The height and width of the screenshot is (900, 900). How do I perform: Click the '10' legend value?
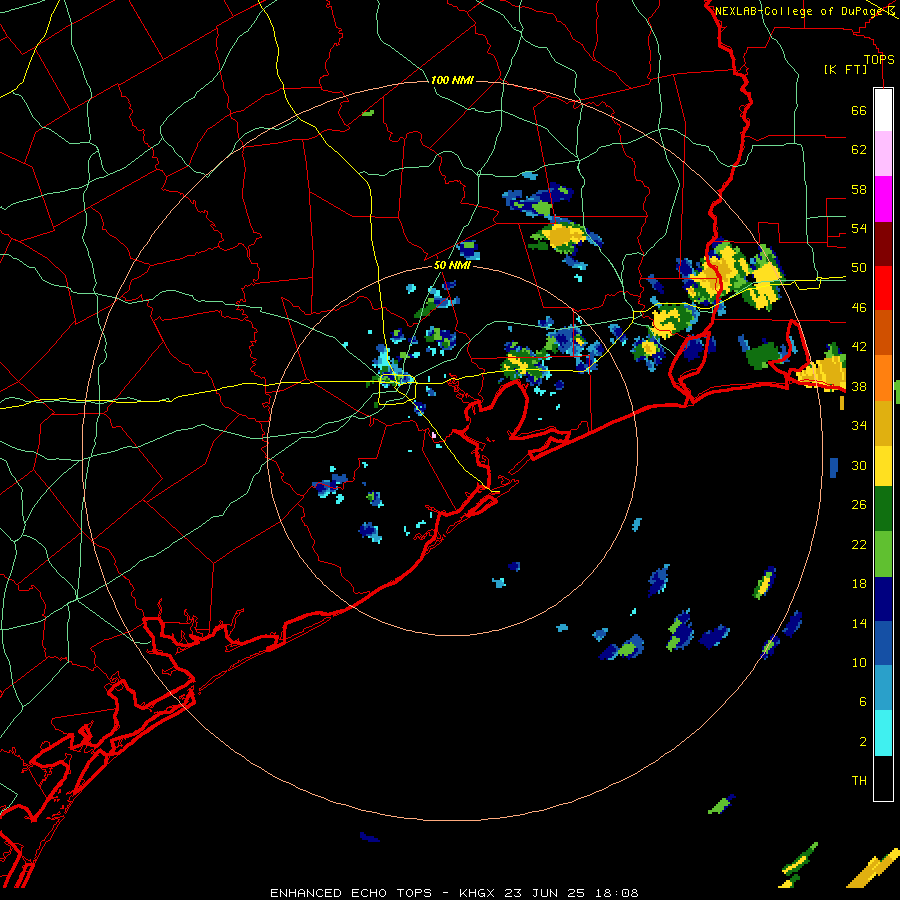tap(859, 663)
